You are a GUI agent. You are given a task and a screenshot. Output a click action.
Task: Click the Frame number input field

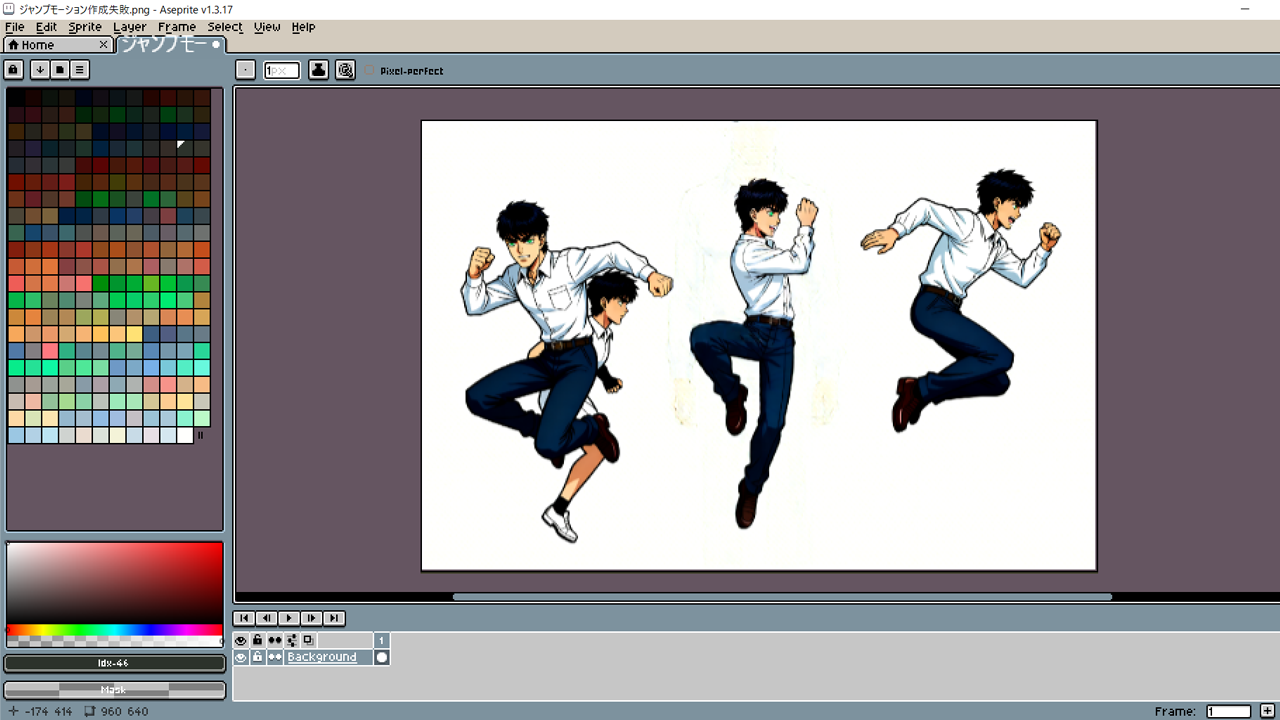click(1228, 711)
